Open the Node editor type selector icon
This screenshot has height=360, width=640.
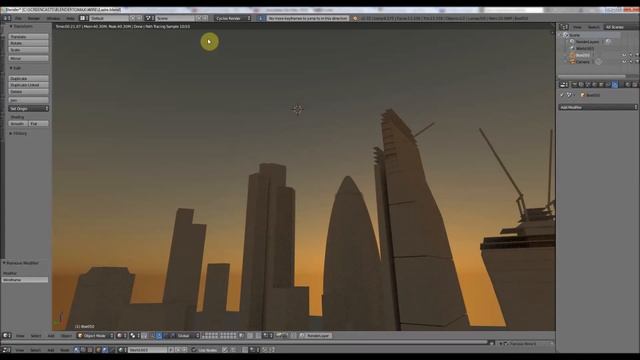pyautogui.click(x=6, y=350)
